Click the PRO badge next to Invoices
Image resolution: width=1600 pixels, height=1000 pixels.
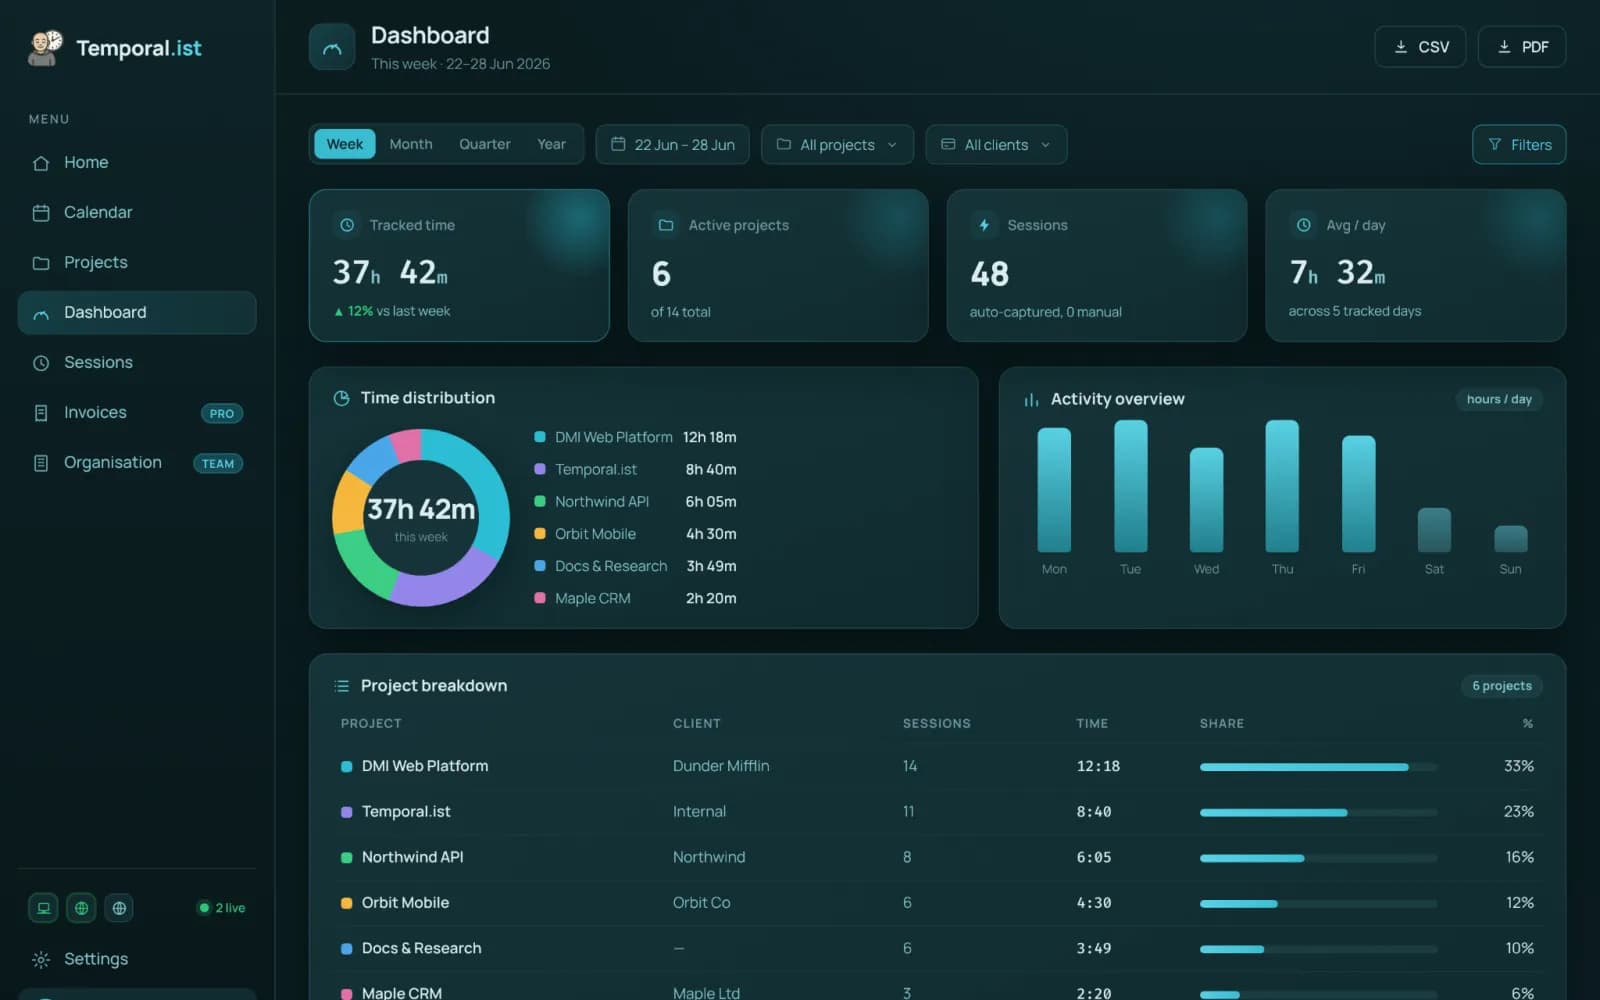pos(222,413)
